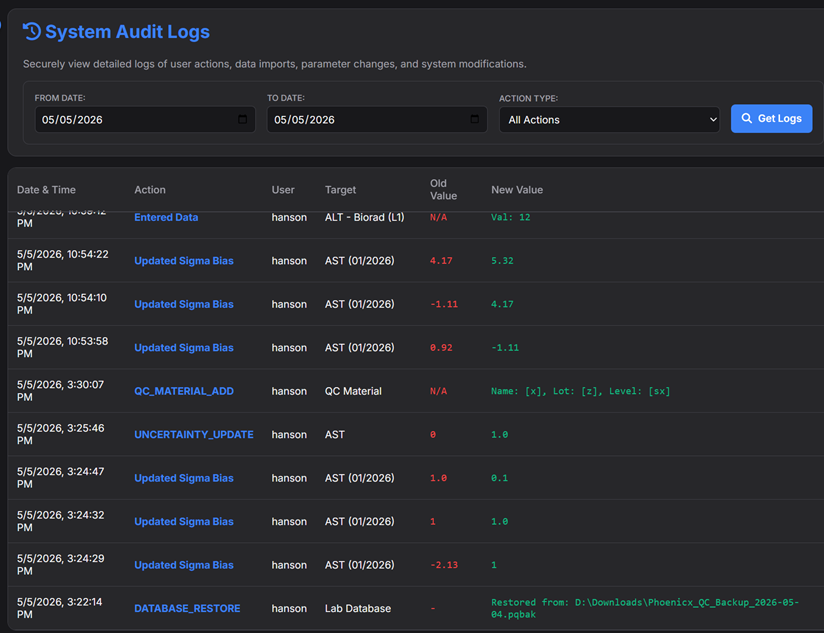Screen dimensions: 824x633
Task: Select Updated Sigma Bias at 10:54:10 PM
Action: click(183, 304)
